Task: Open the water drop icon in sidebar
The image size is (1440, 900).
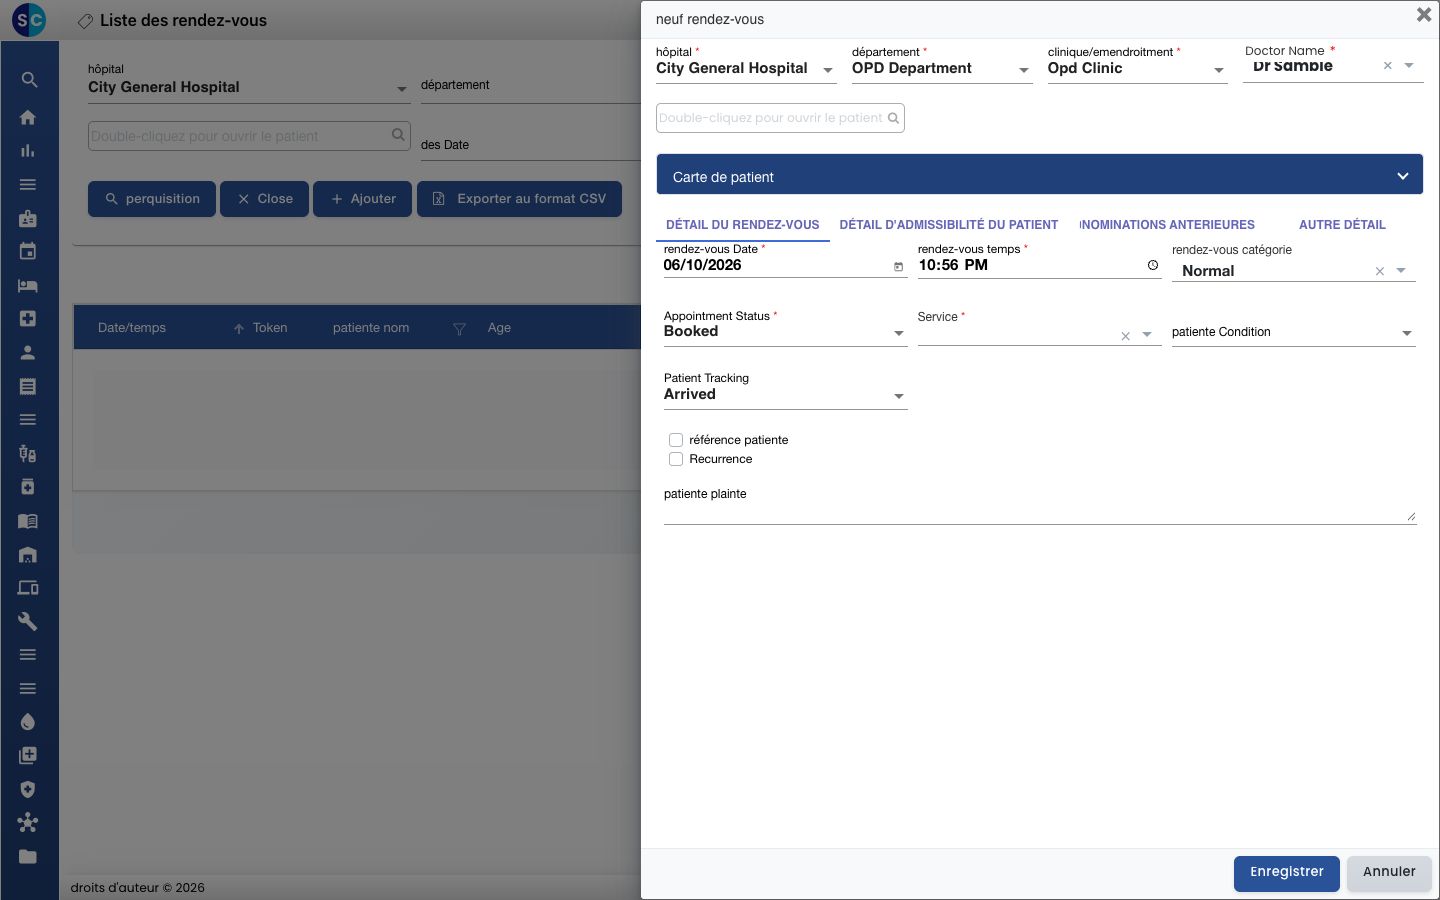Action: [x=28, y=722]
